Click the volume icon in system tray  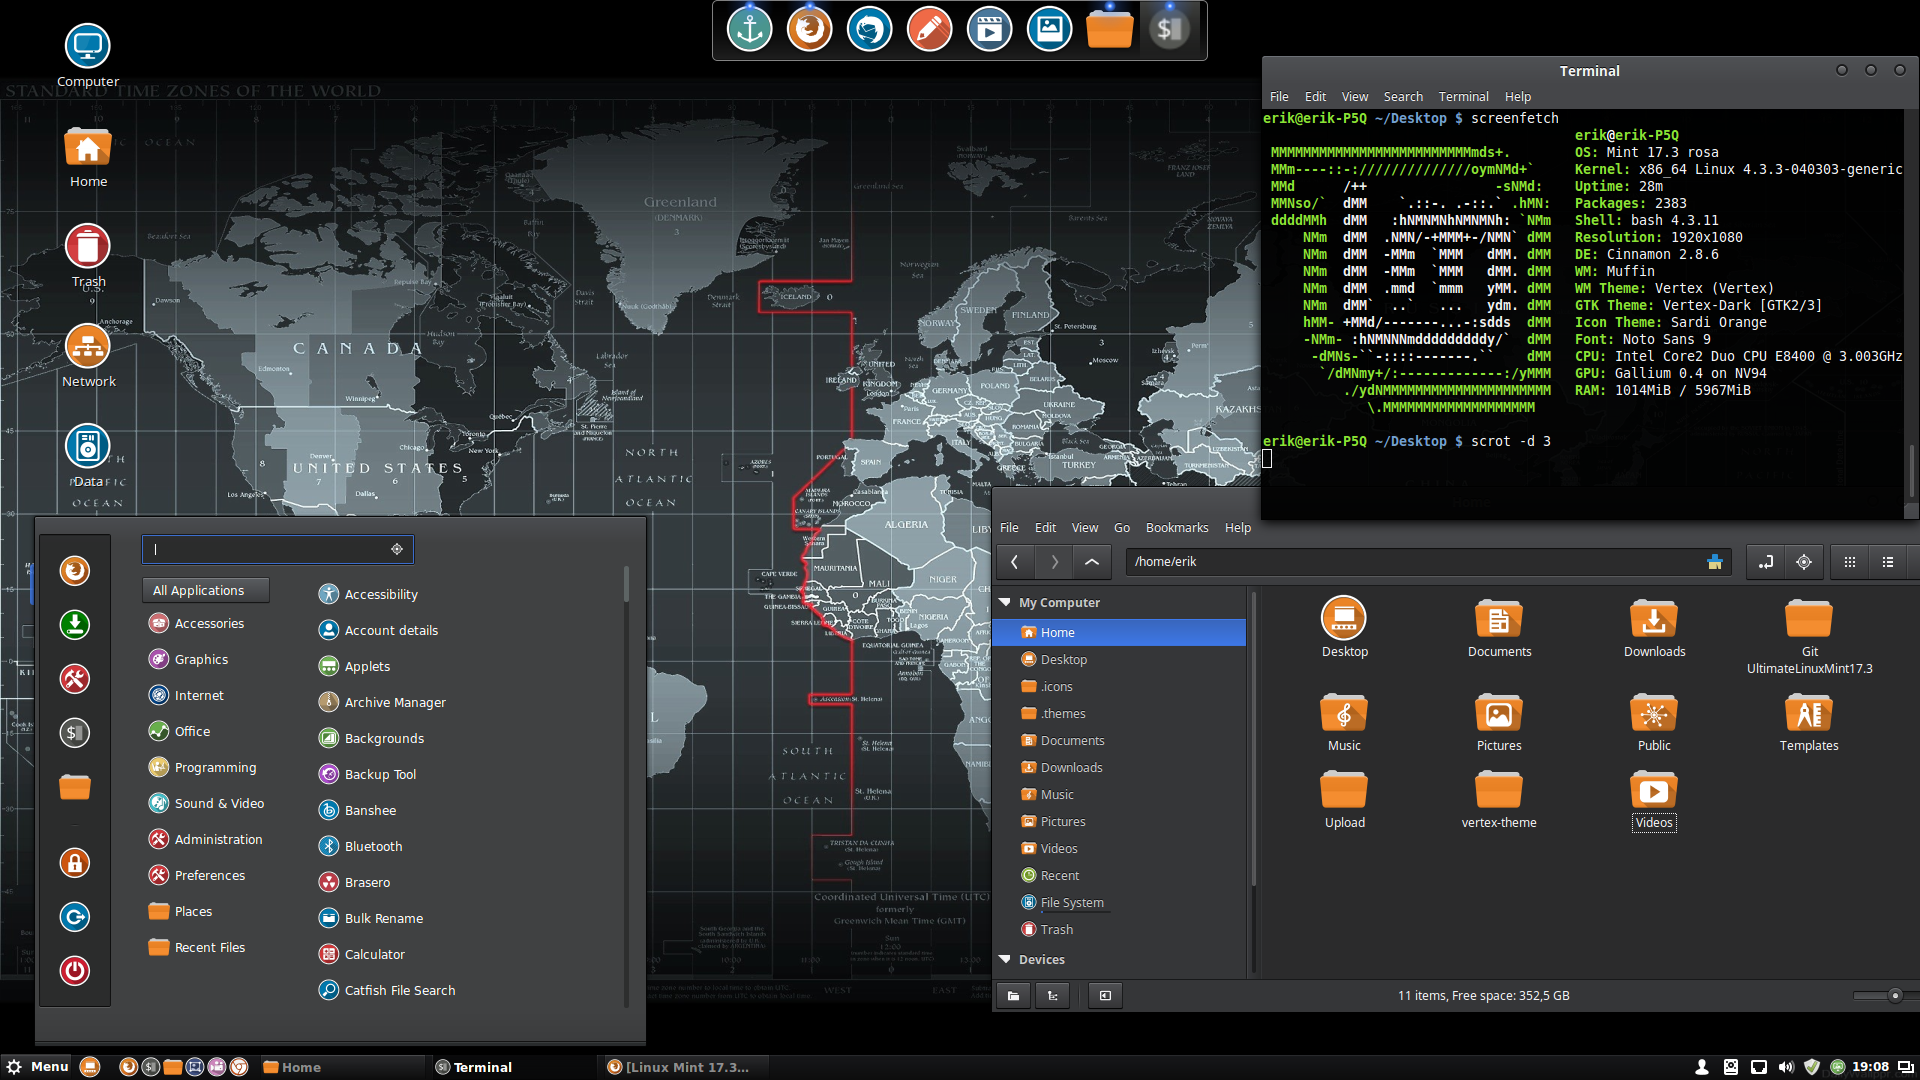[x=1786, y=1067]
